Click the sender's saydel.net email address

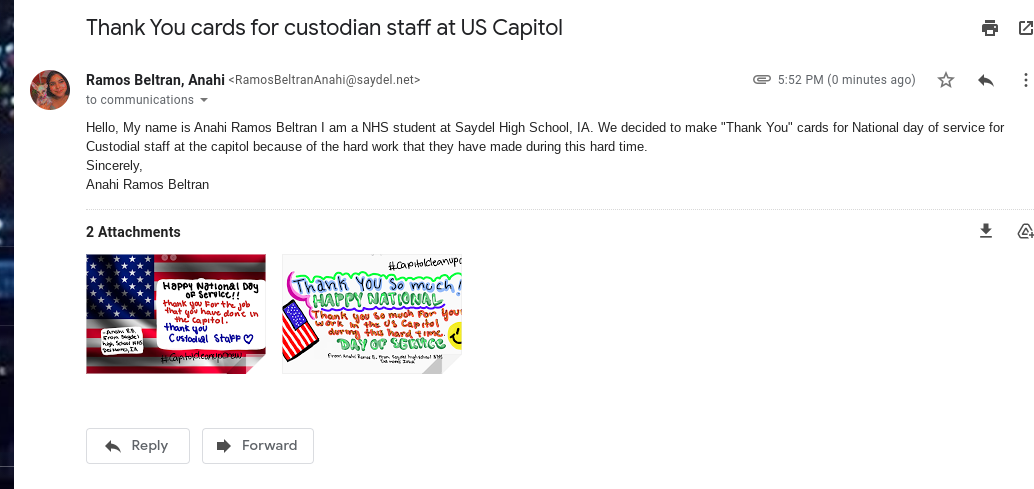click(325, 80)
